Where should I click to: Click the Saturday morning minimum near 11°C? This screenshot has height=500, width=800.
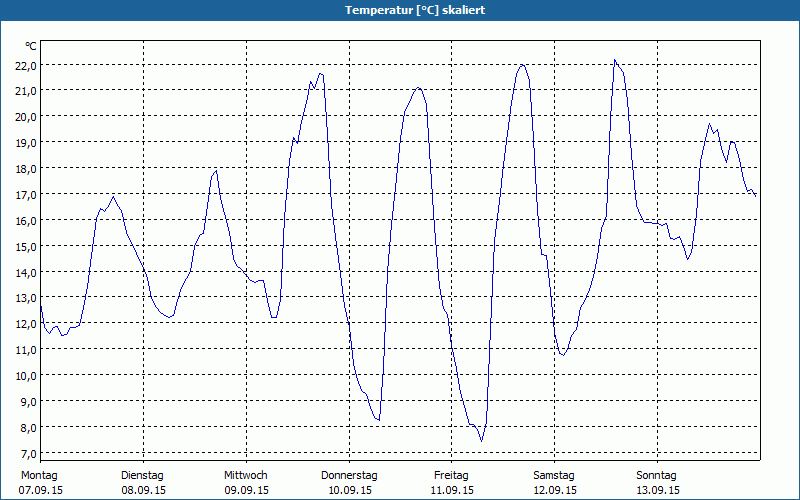(563, 355)
